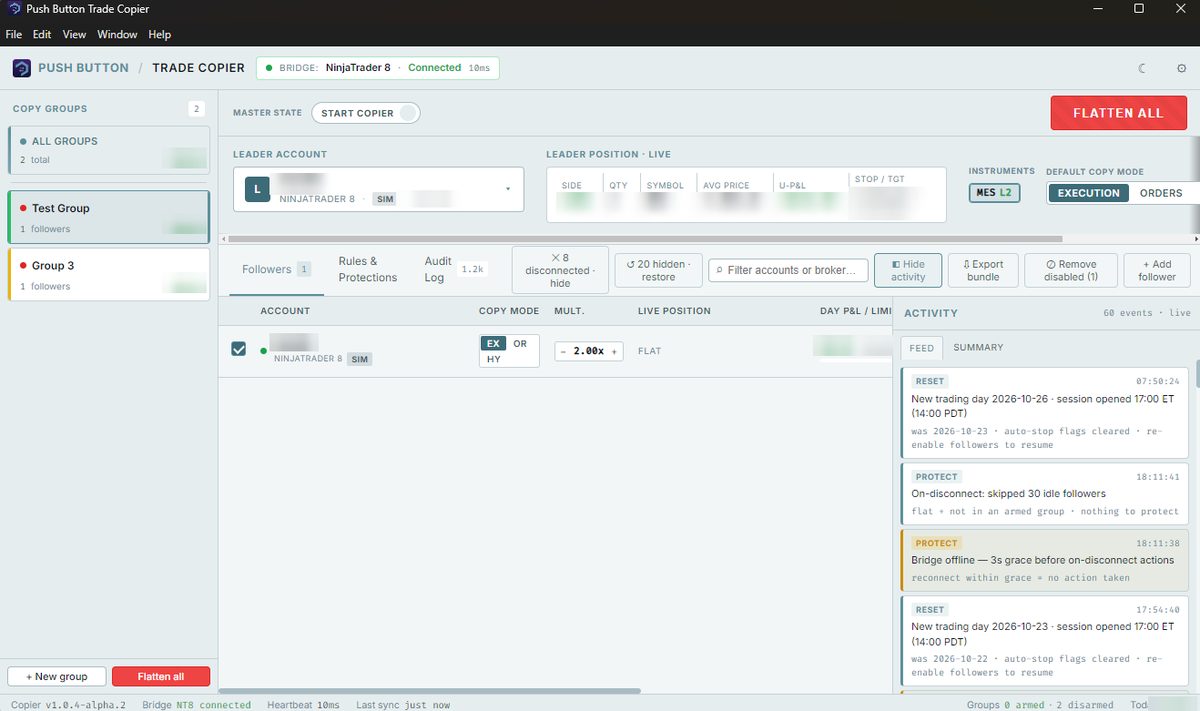Click the title bar app icon
Screen dimensions: 1200x711
(x=14, y=9)
